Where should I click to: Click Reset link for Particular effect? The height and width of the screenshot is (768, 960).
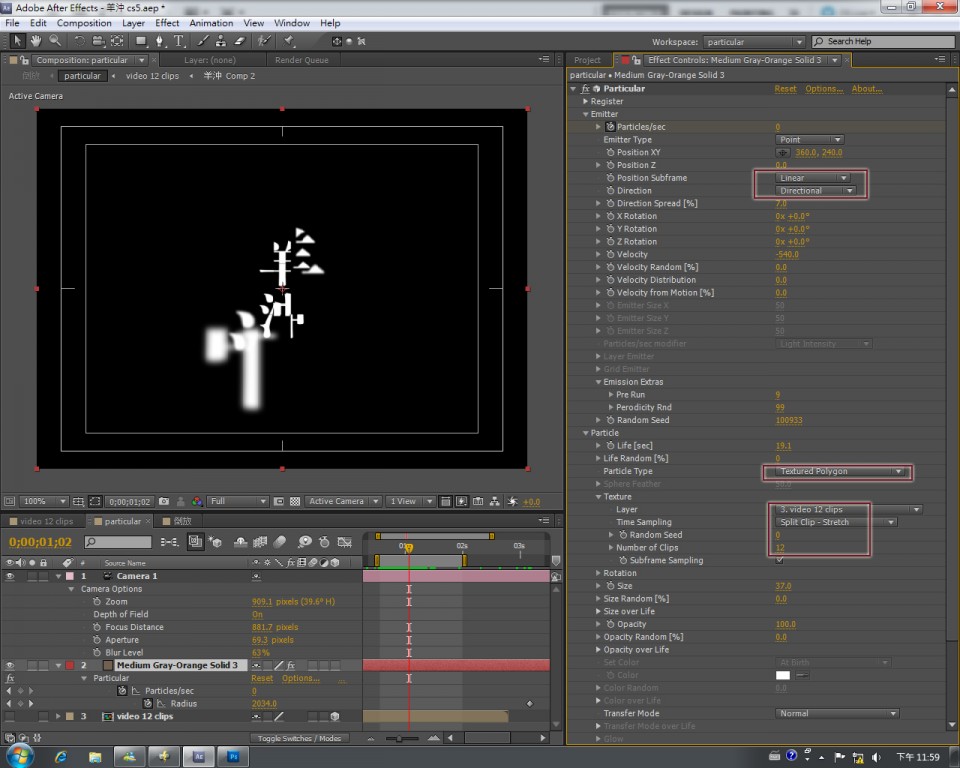click(x=785, y=89)
